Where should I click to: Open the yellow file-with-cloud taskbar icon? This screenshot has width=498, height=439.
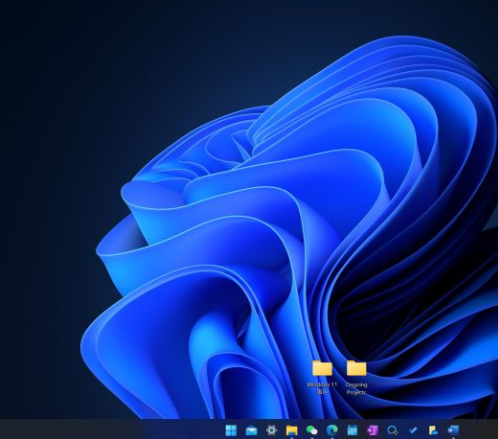point(433,430)
